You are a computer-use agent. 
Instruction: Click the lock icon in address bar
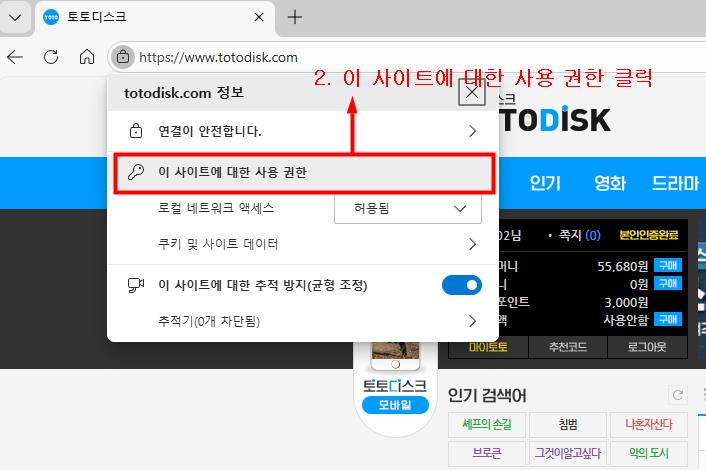[x=122, y=57]
